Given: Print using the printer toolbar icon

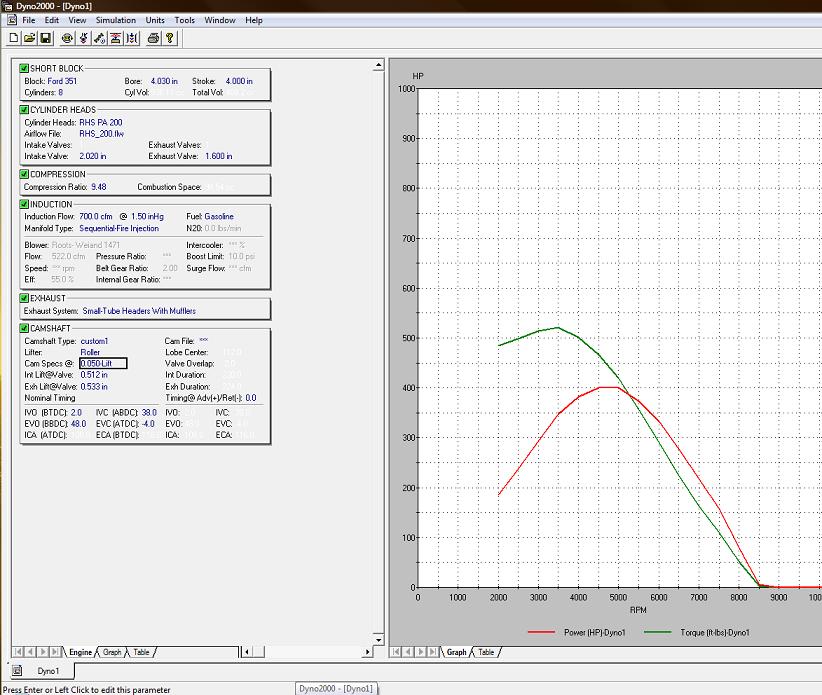Looking at the screenshot, I should (153, 38).
